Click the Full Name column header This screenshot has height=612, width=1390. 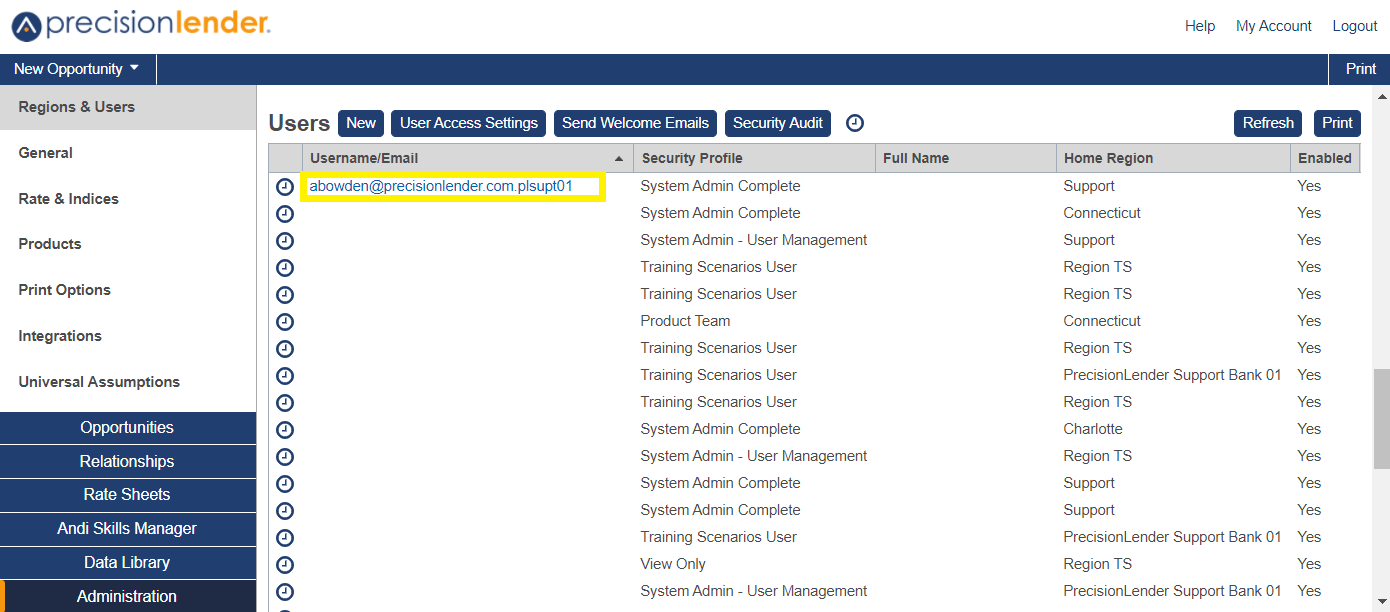[x=965, y=158]
